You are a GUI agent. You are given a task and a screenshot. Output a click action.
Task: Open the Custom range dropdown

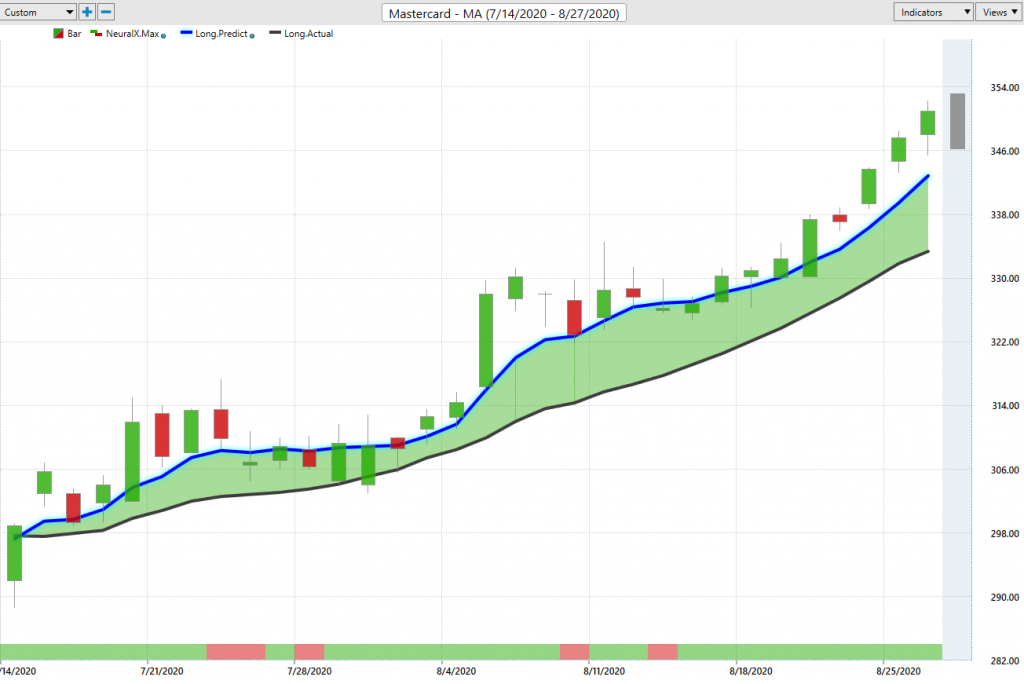pos(38,12)
